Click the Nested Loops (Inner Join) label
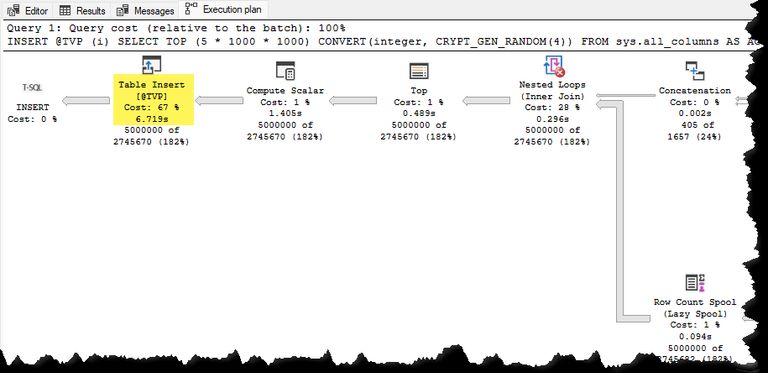 pos(552,91)
